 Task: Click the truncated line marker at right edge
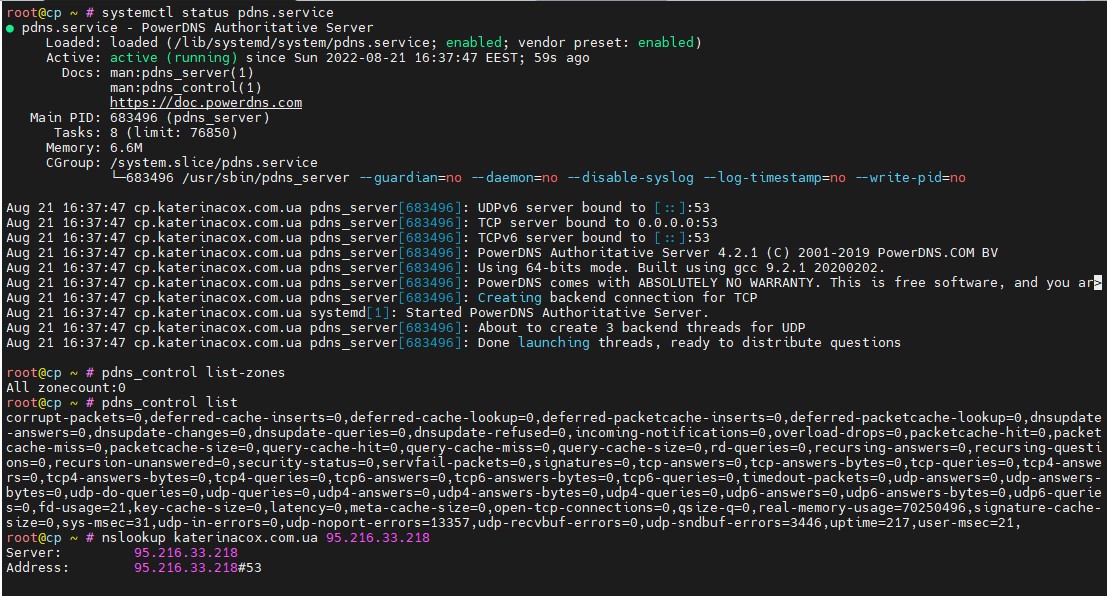pyautogui.click(x=1097, y=283)
